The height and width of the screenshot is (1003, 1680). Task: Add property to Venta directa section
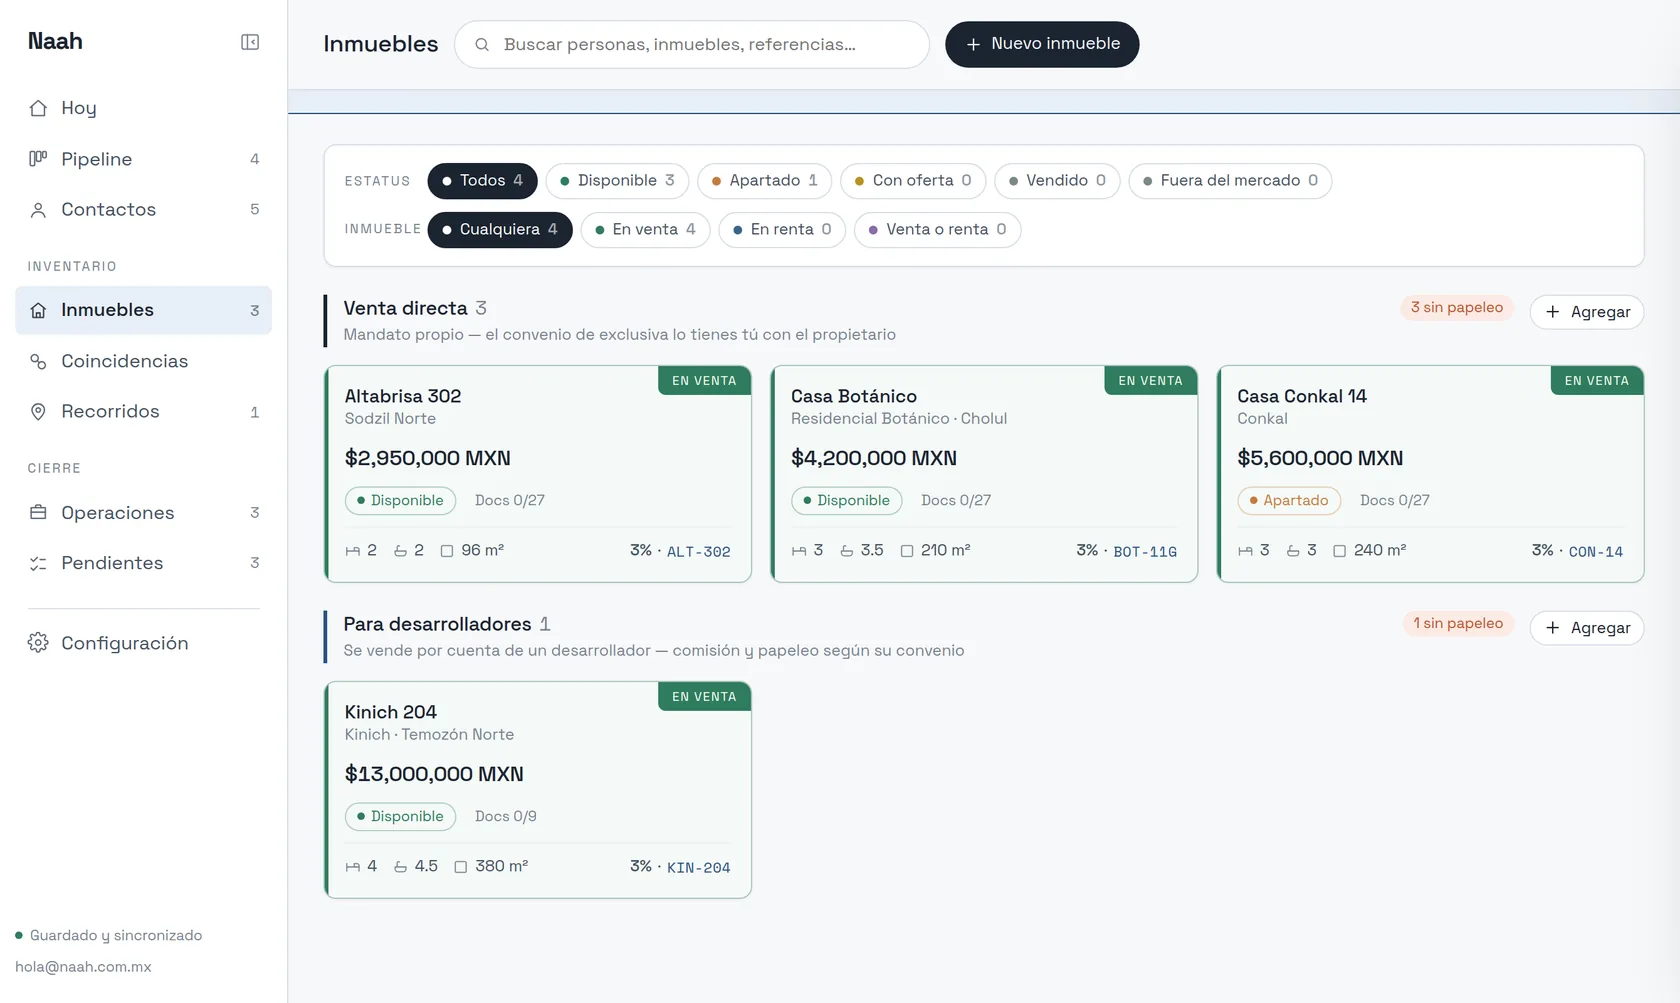1587,312
